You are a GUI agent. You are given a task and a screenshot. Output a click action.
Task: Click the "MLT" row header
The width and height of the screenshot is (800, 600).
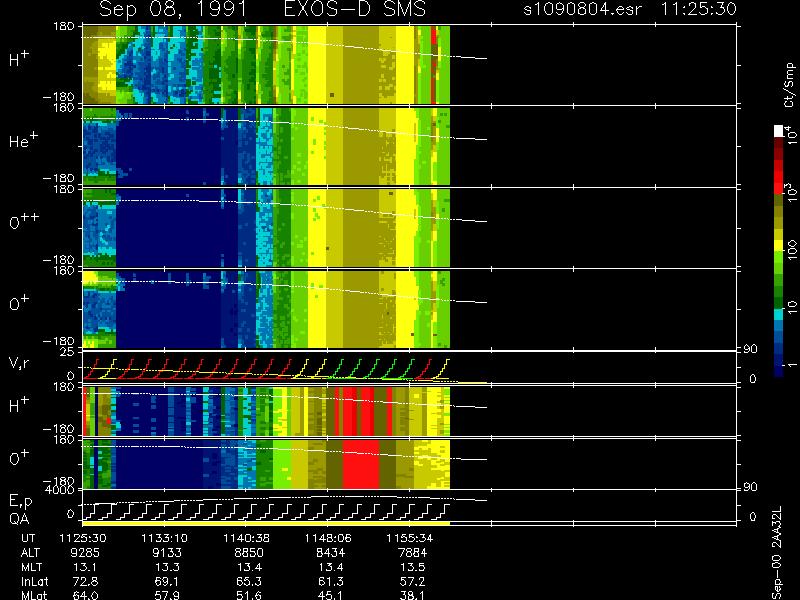pyautogui.click(x=32, y=567)
